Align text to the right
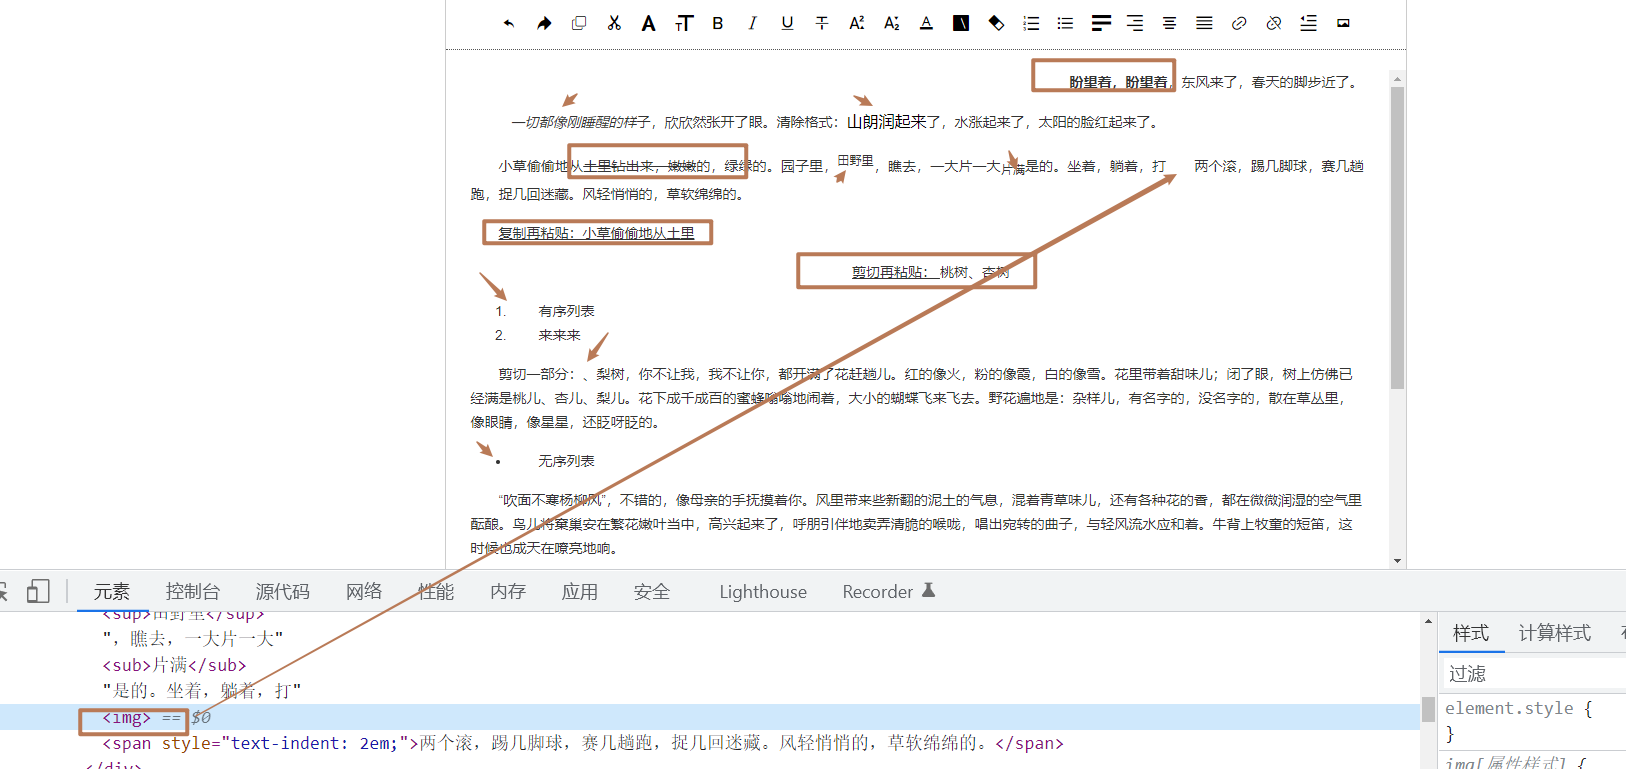This screenshot has width=1626, height=769. [1135, 23]
